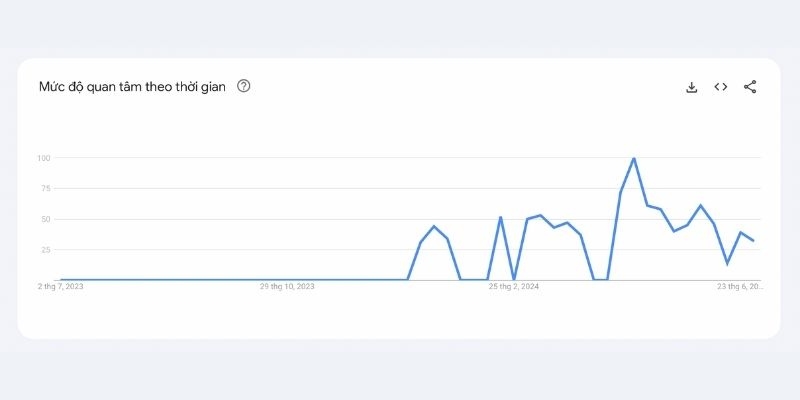Open the embed code icon
This screenshot has height=400, width=800.
pyautogui.click(x=720, y=87)
